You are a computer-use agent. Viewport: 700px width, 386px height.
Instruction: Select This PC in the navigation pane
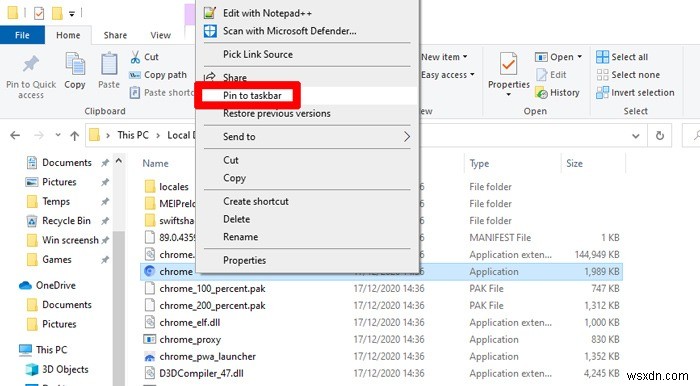(43, 349)
